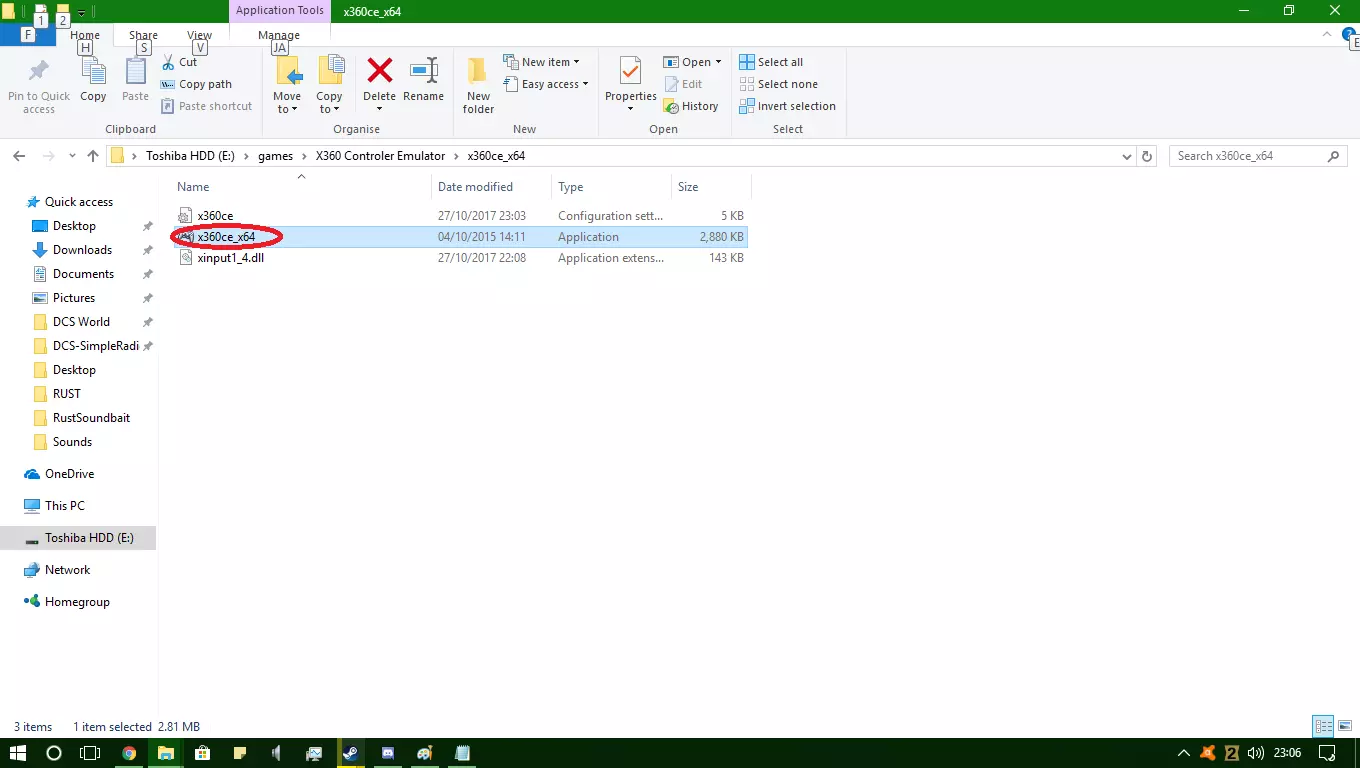Image resolution: width=1360 pixels, height=768 pixels.
Task: Click the Pin to Quick access button
Action: [x=39, y=87]
